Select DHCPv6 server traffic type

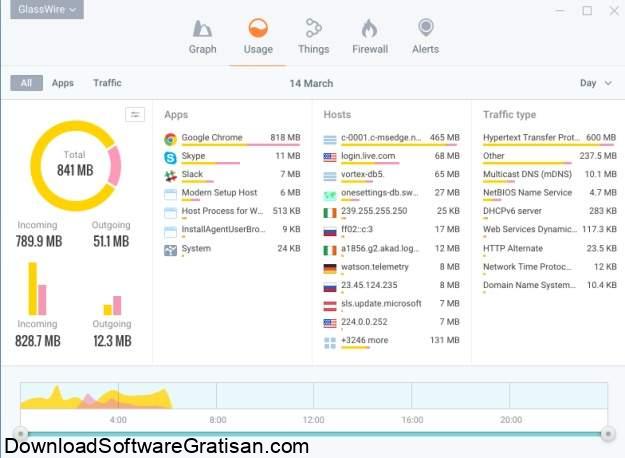550,212
